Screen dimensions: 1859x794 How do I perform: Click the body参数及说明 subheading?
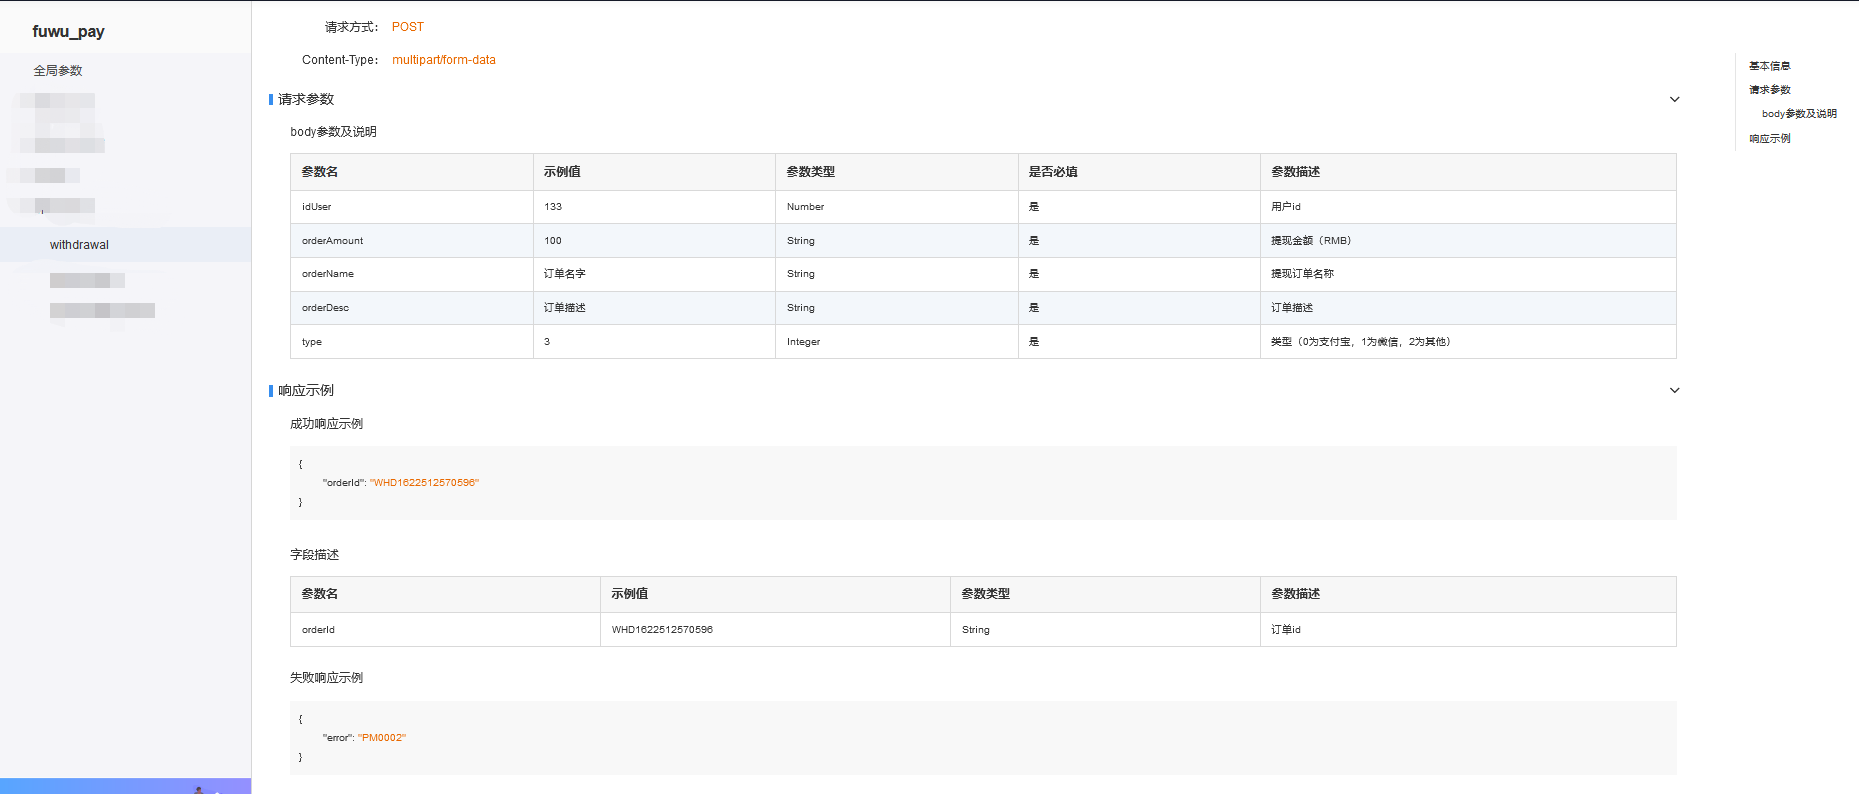(x=333, y=132)
